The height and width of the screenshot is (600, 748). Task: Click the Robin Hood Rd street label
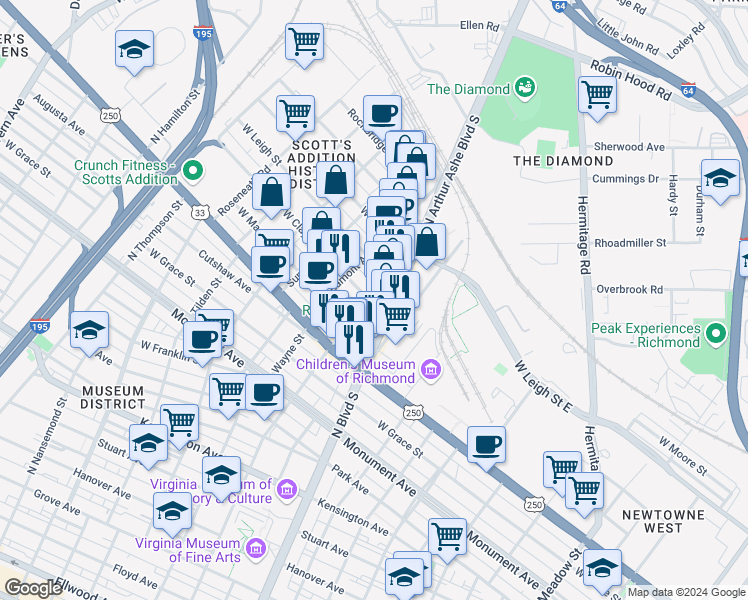tap(631, 80)
